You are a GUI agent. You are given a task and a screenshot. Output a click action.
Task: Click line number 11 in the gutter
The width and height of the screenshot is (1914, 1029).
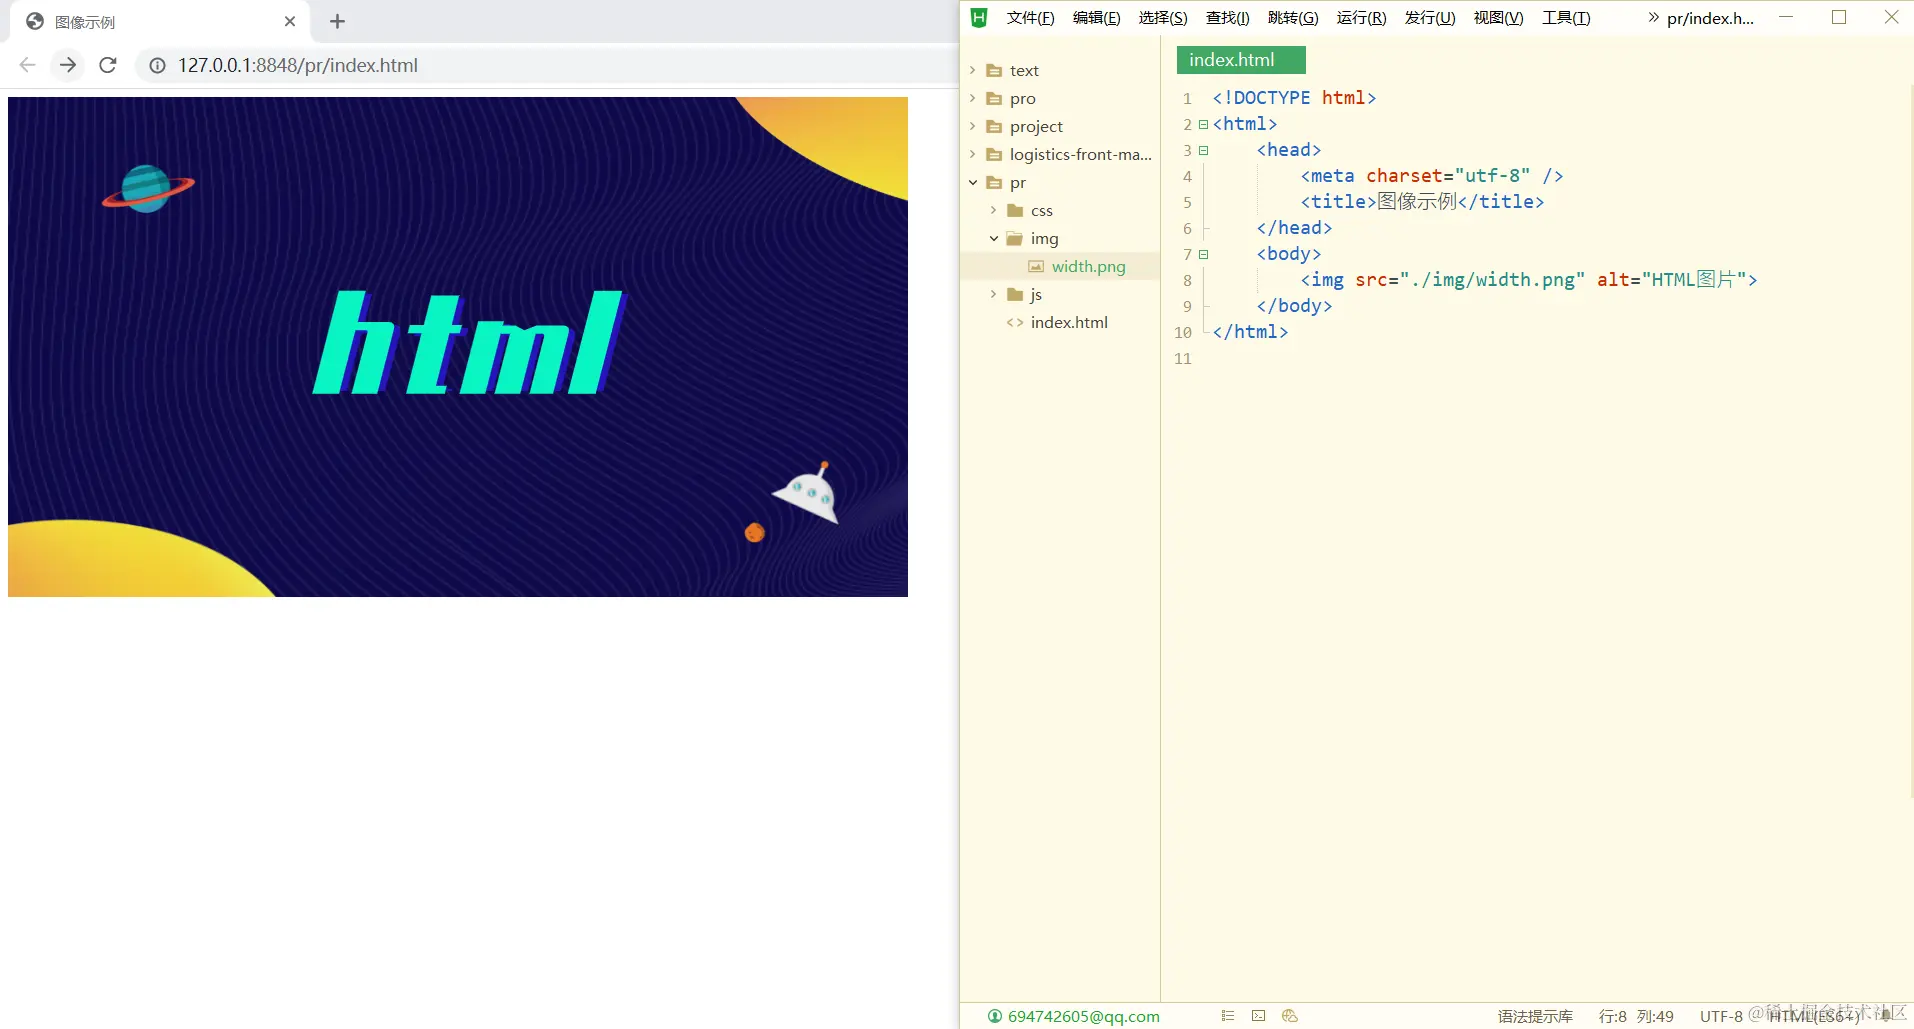(1183, 358)
